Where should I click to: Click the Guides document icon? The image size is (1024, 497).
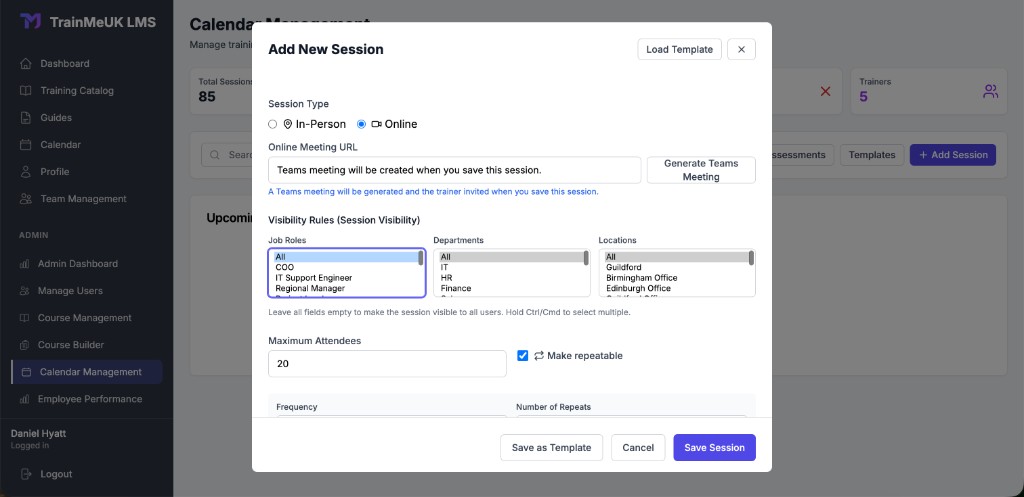(25, 118)
